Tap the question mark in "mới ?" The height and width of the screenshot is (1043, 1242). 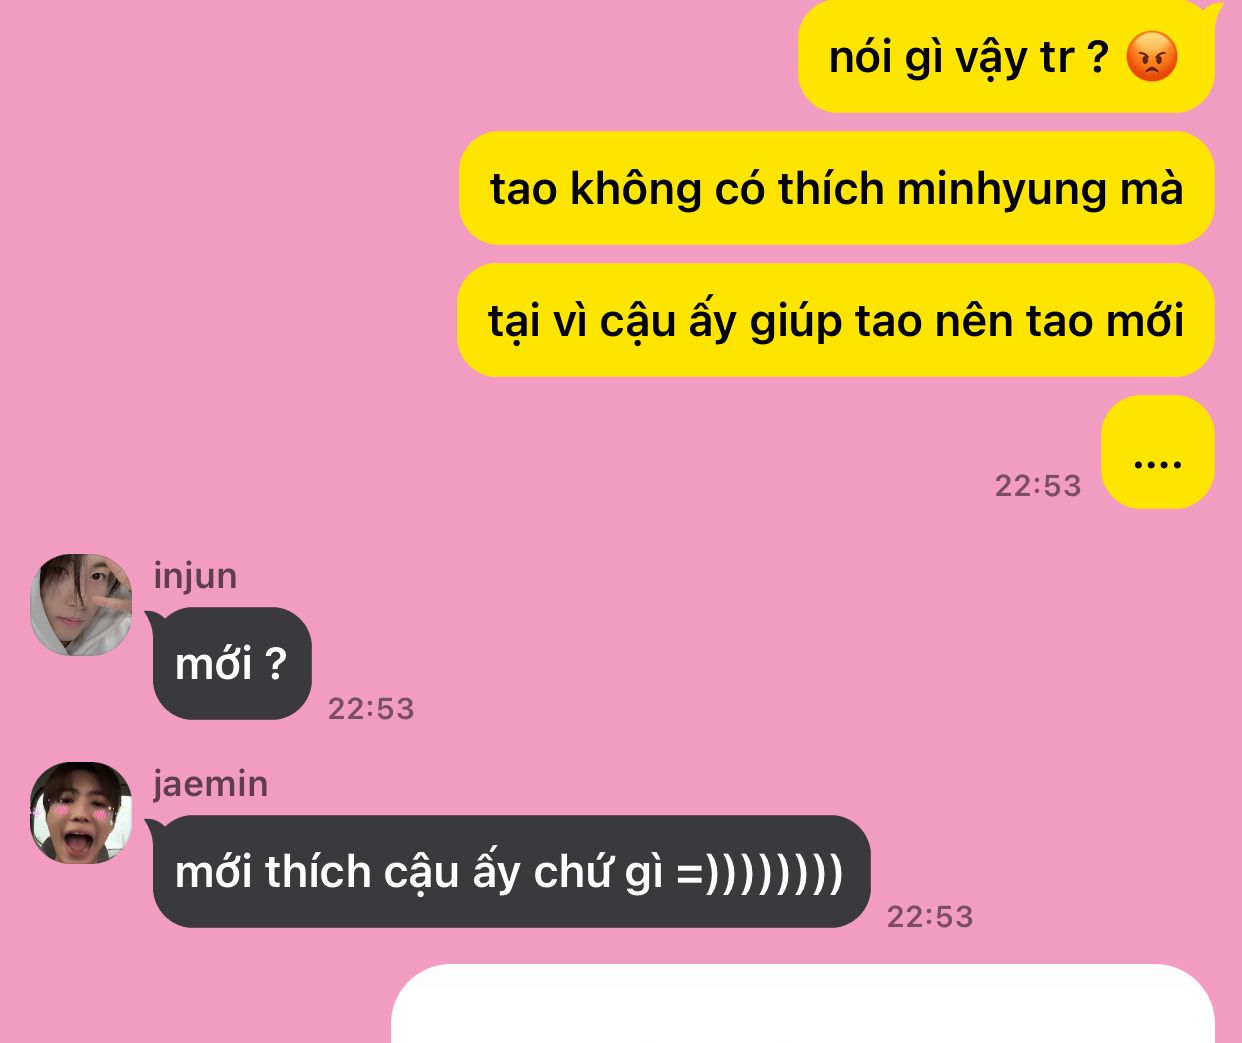[275, 663]
